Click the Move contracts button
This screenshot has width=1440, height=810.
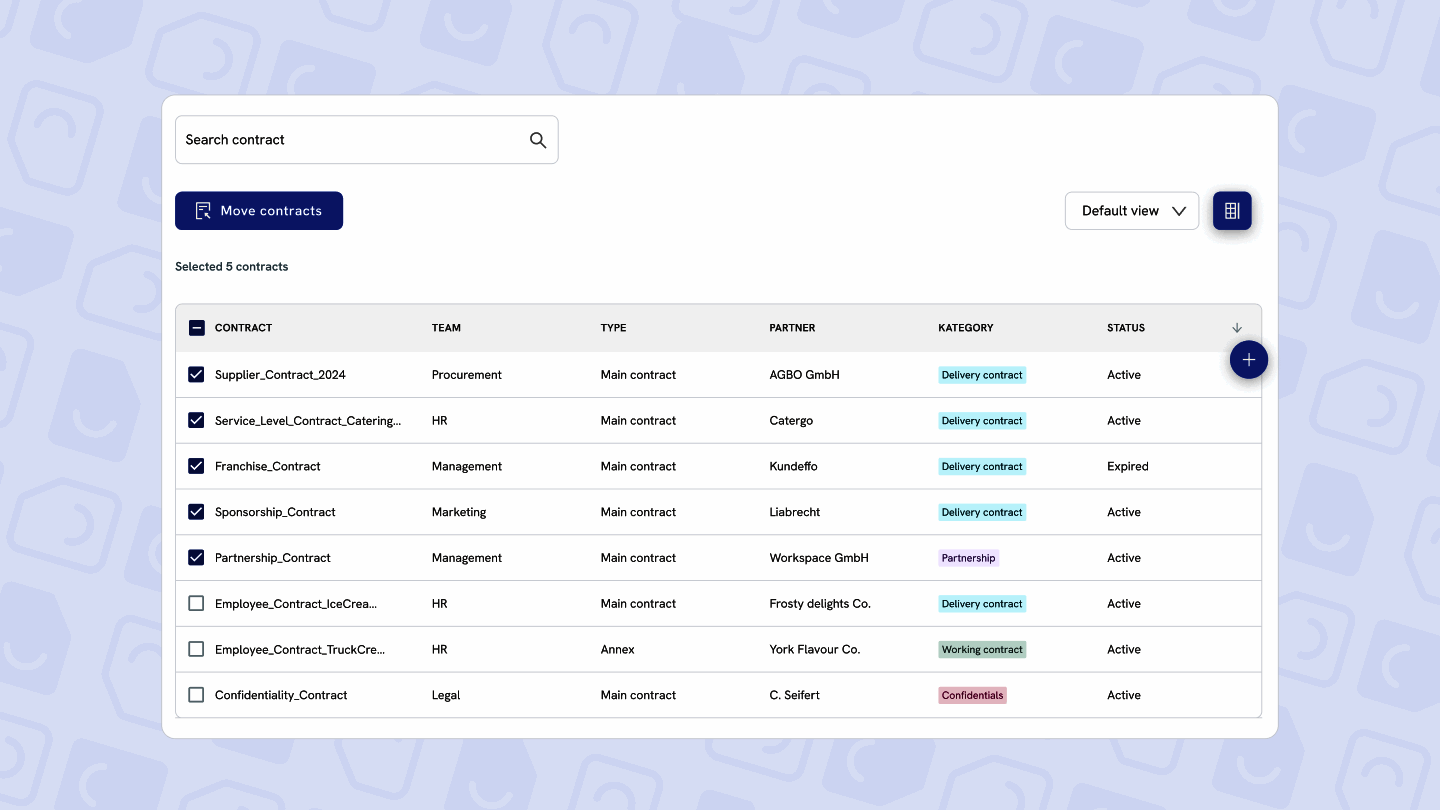tap(259, 210)
